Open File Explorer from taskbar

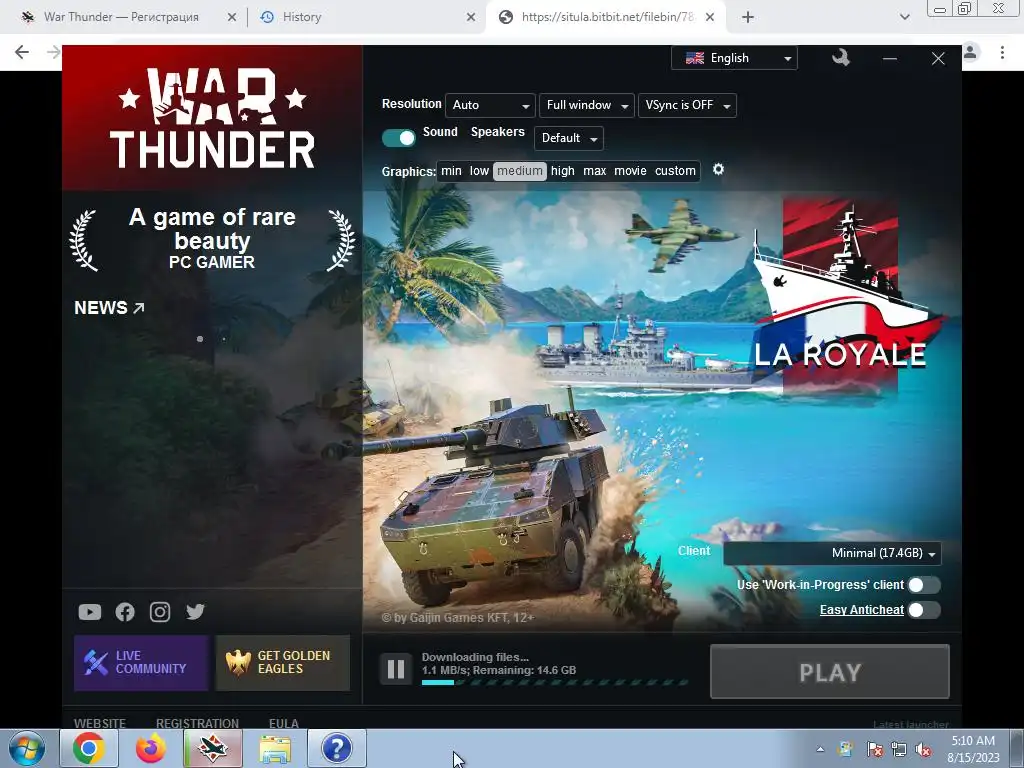[275, 748]
